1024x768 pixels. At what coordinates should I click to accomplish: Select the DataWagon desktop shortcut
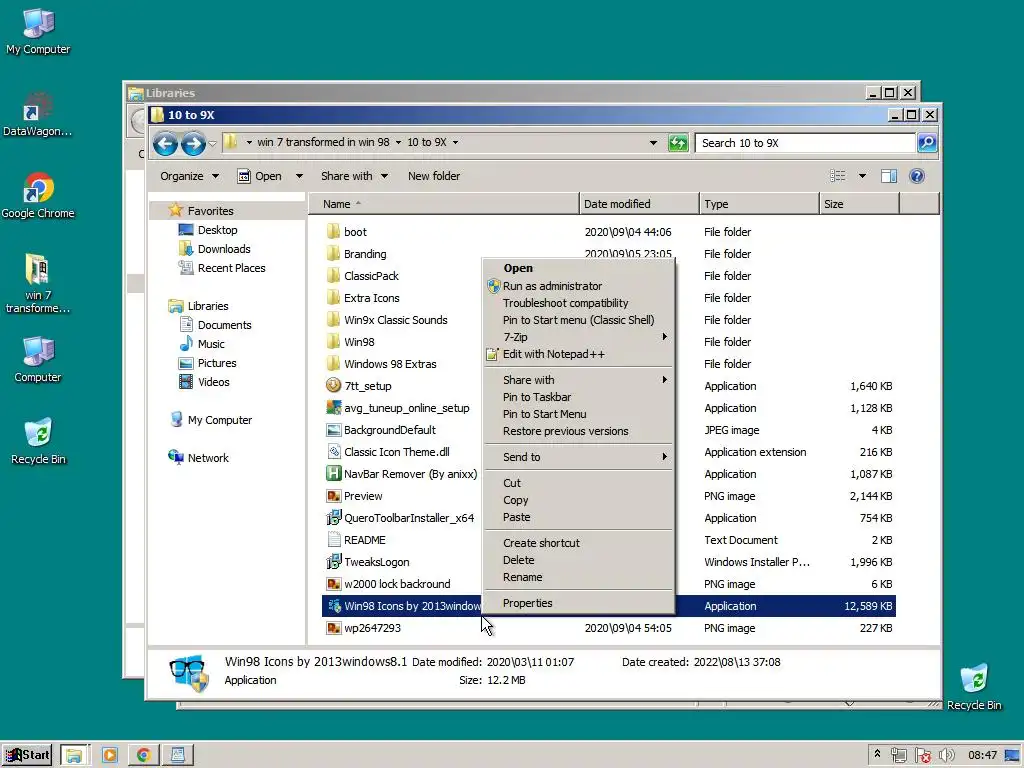click(x=38, y=114)
